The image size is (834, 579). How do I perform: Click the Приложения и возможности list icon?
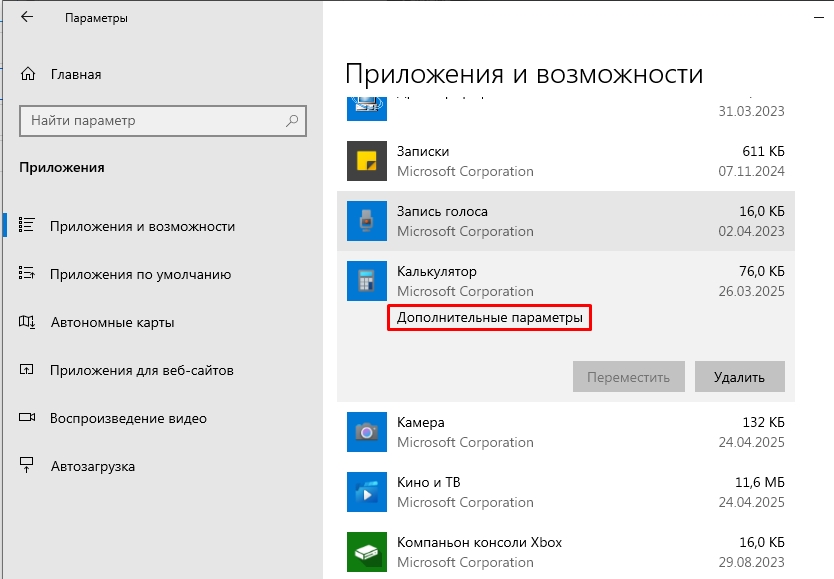coord(27,225)
